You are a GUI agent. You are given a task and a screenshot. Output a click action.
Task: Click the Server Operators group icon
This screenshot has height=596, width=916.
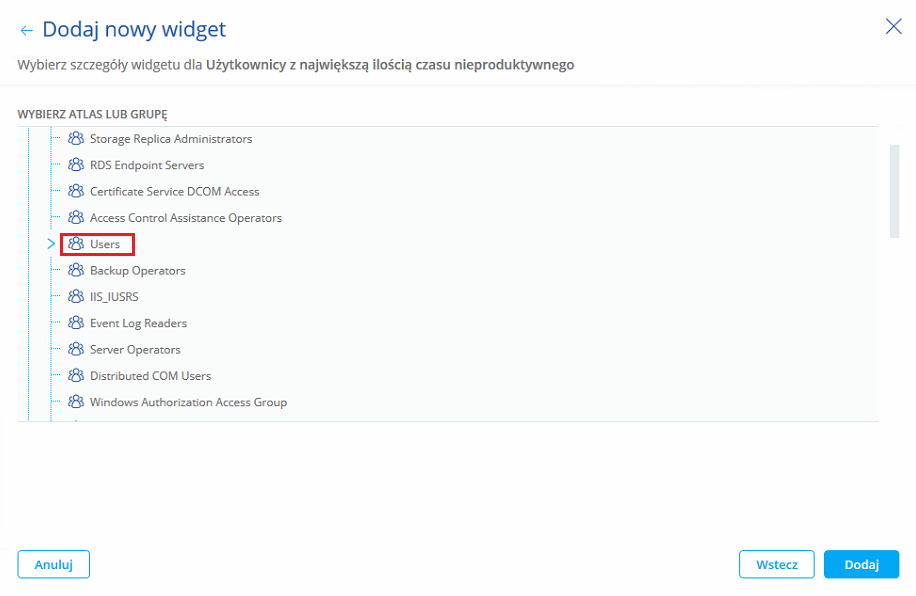point(76,350)
